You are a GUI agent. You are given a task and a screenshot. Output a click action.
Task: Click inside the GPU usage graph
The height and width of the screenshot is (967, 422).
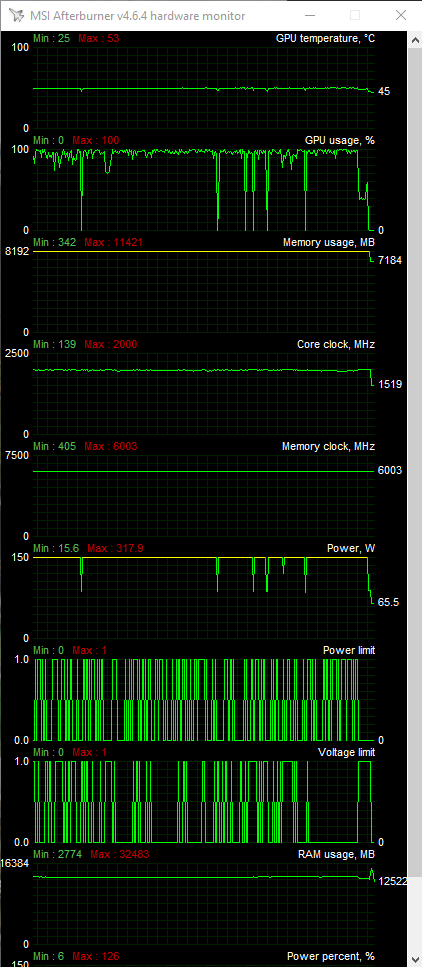(x=204, y=189)
